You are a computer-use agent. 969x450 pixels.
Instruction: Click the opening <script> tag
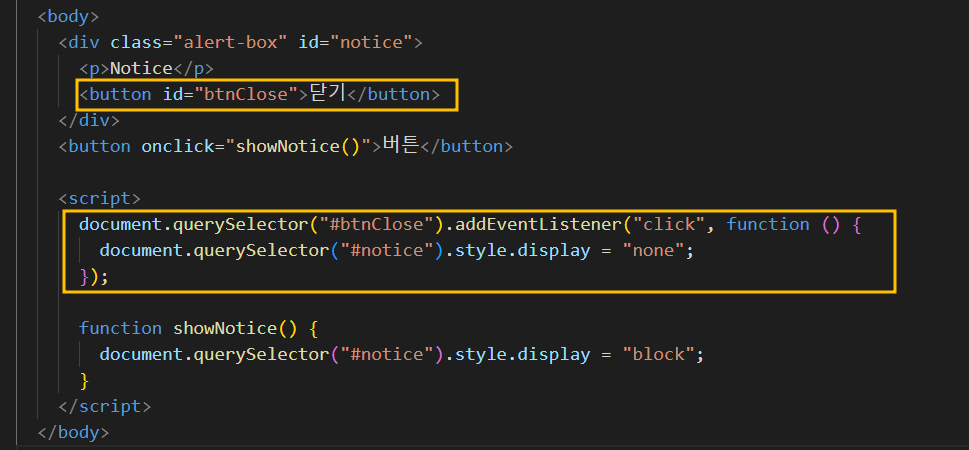pyautogui.click(x=99, y=198)
